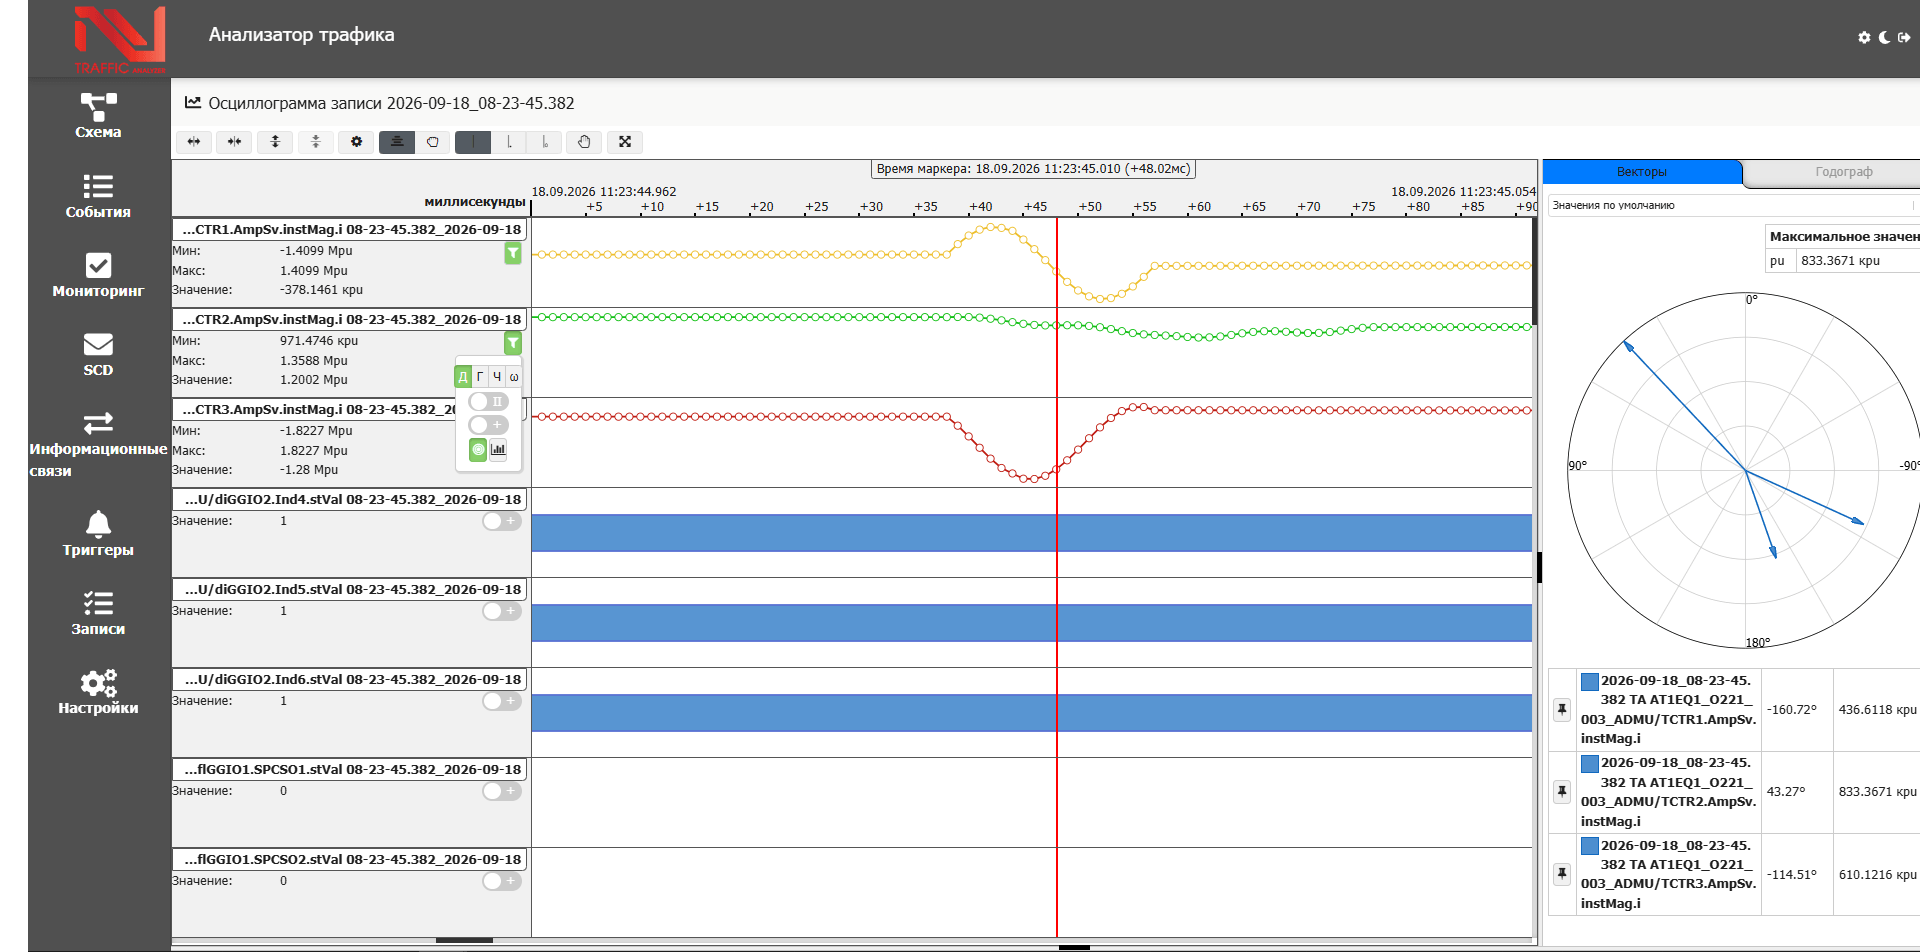Collapse CTR2 signal green filter menu
1920x952 pixels.
coord(513,343)
